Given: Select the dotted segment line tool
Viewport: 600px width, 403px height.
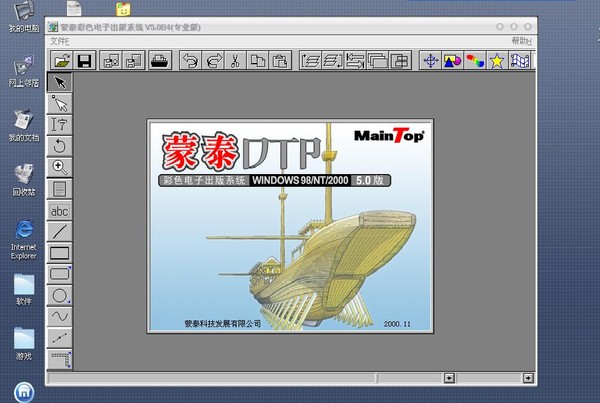Looking at the screenshot, I should (59, 338).
